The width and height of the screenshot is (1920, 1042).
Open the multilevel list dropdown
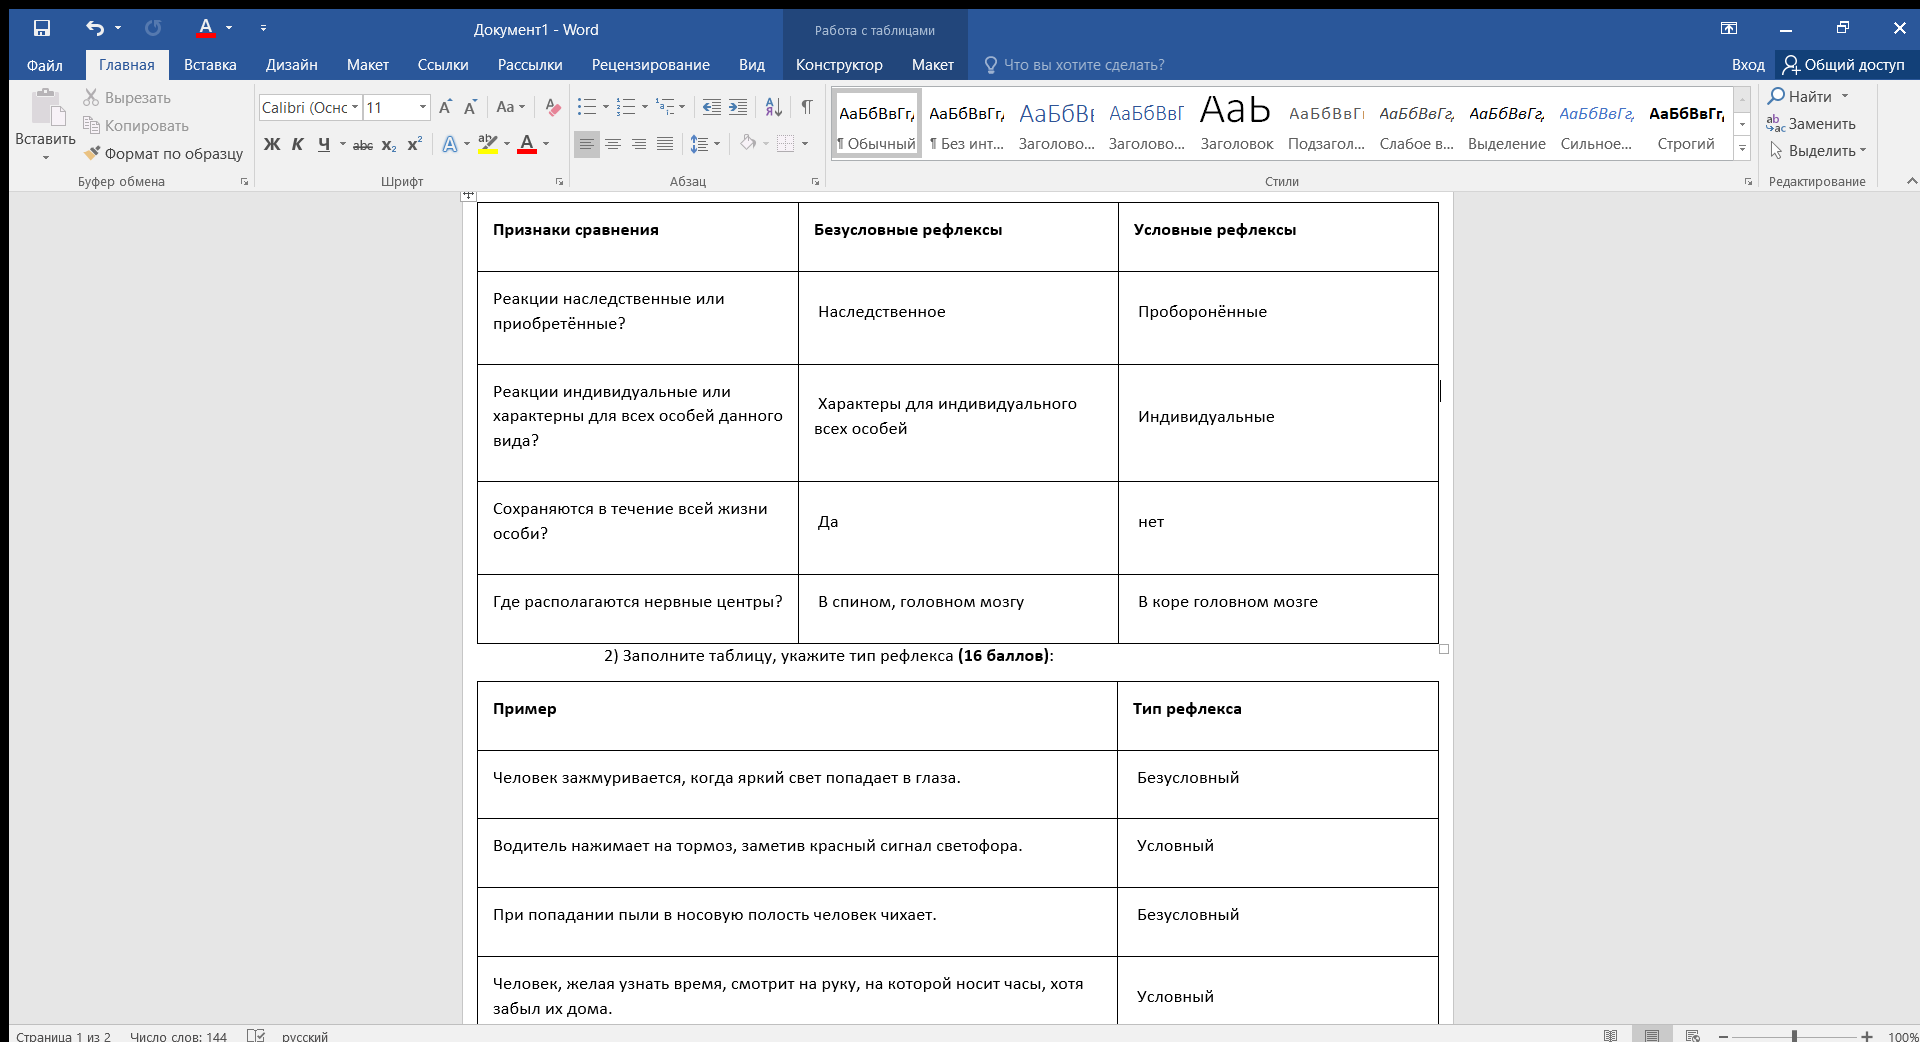pos(682,107)
